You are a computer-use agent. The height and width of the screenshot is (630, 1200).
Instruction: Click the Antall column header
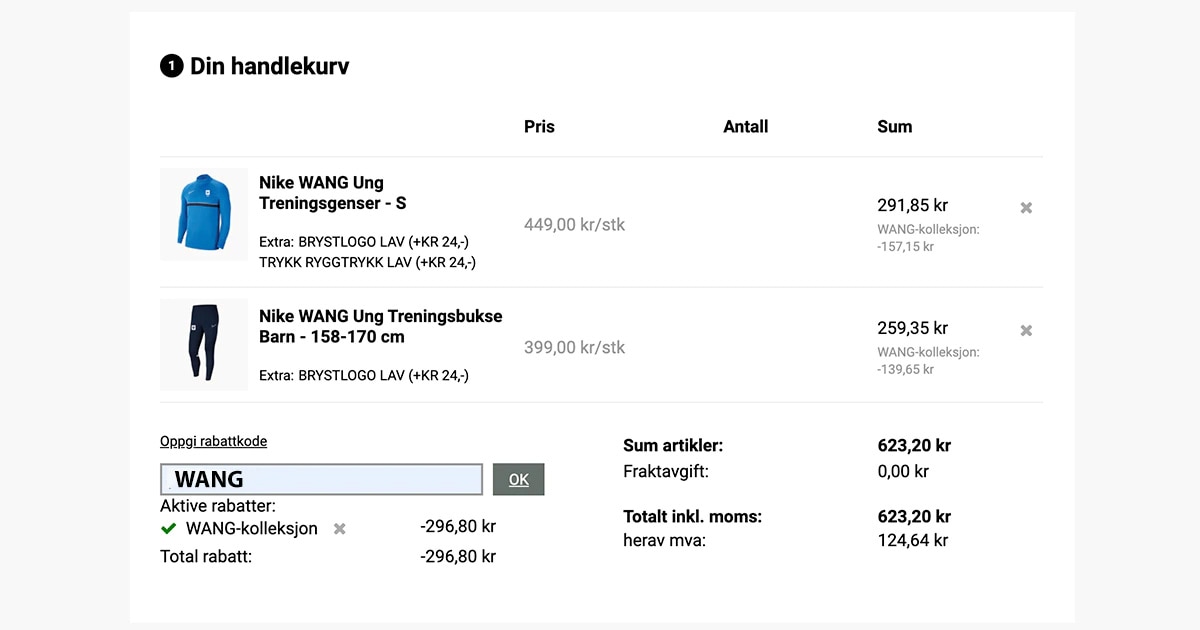click(x=746, y=126)
